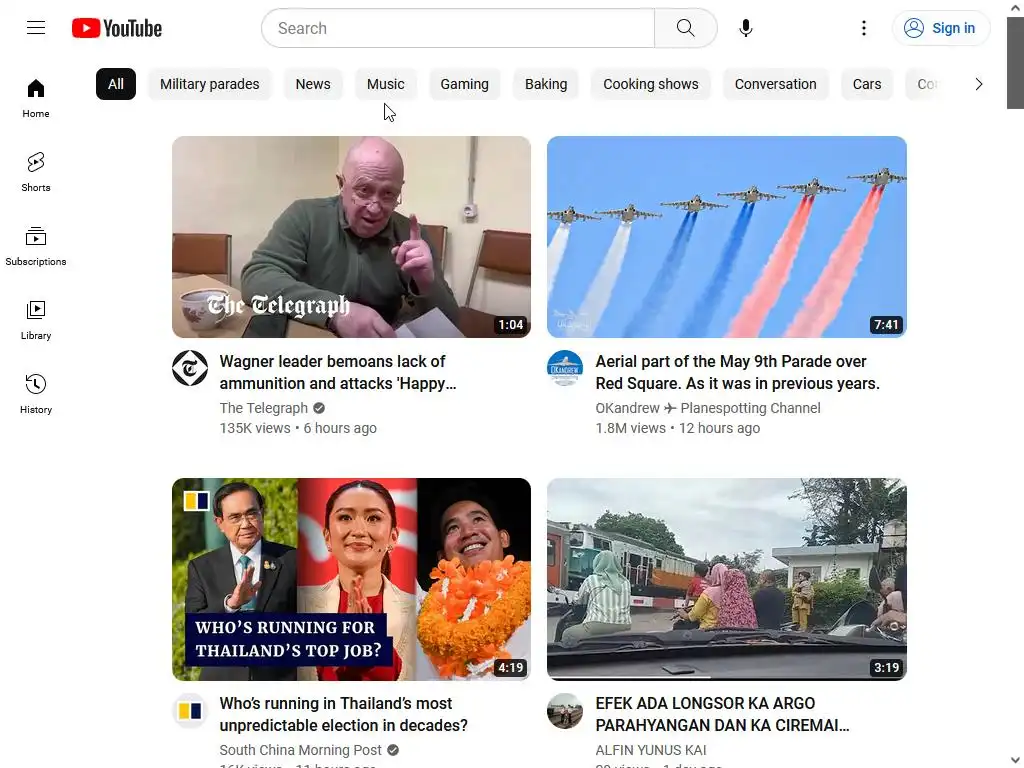Viewport: 1024px width, 768px height.
Task: Select the Gaming chip
Action: [x=464, y=84]
